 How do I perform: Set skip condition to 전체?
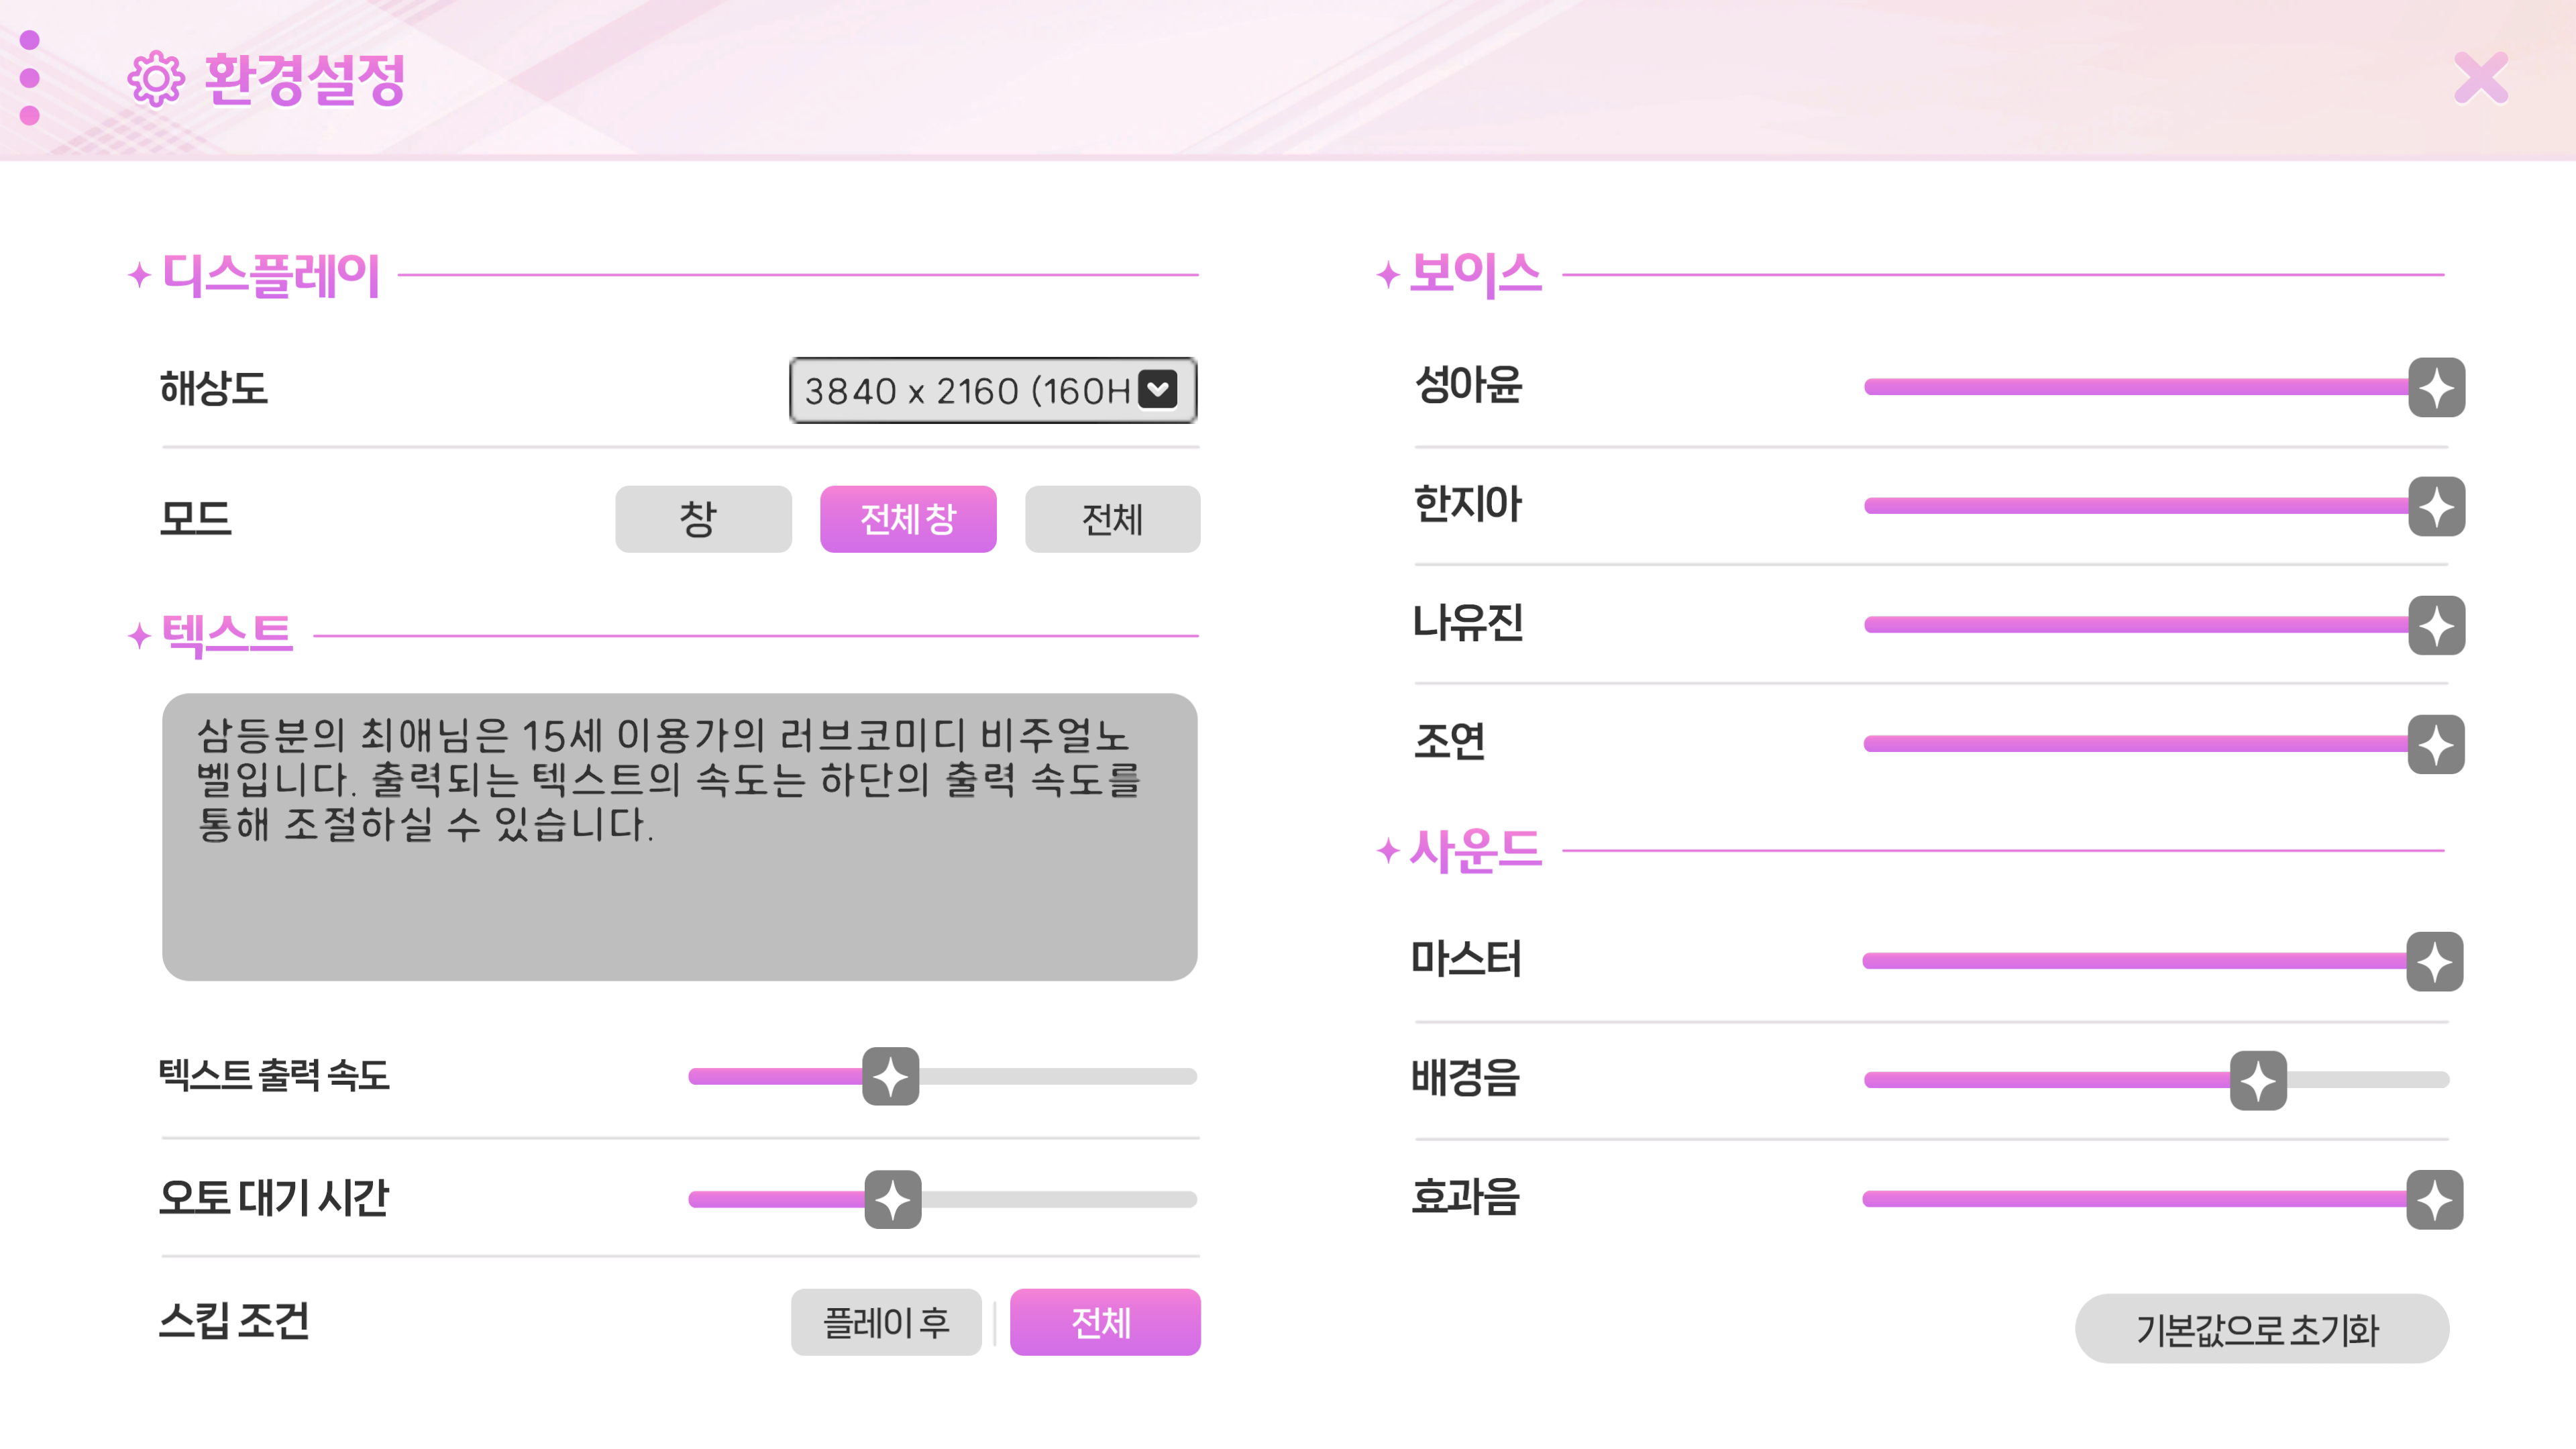coord(1105,1322)
